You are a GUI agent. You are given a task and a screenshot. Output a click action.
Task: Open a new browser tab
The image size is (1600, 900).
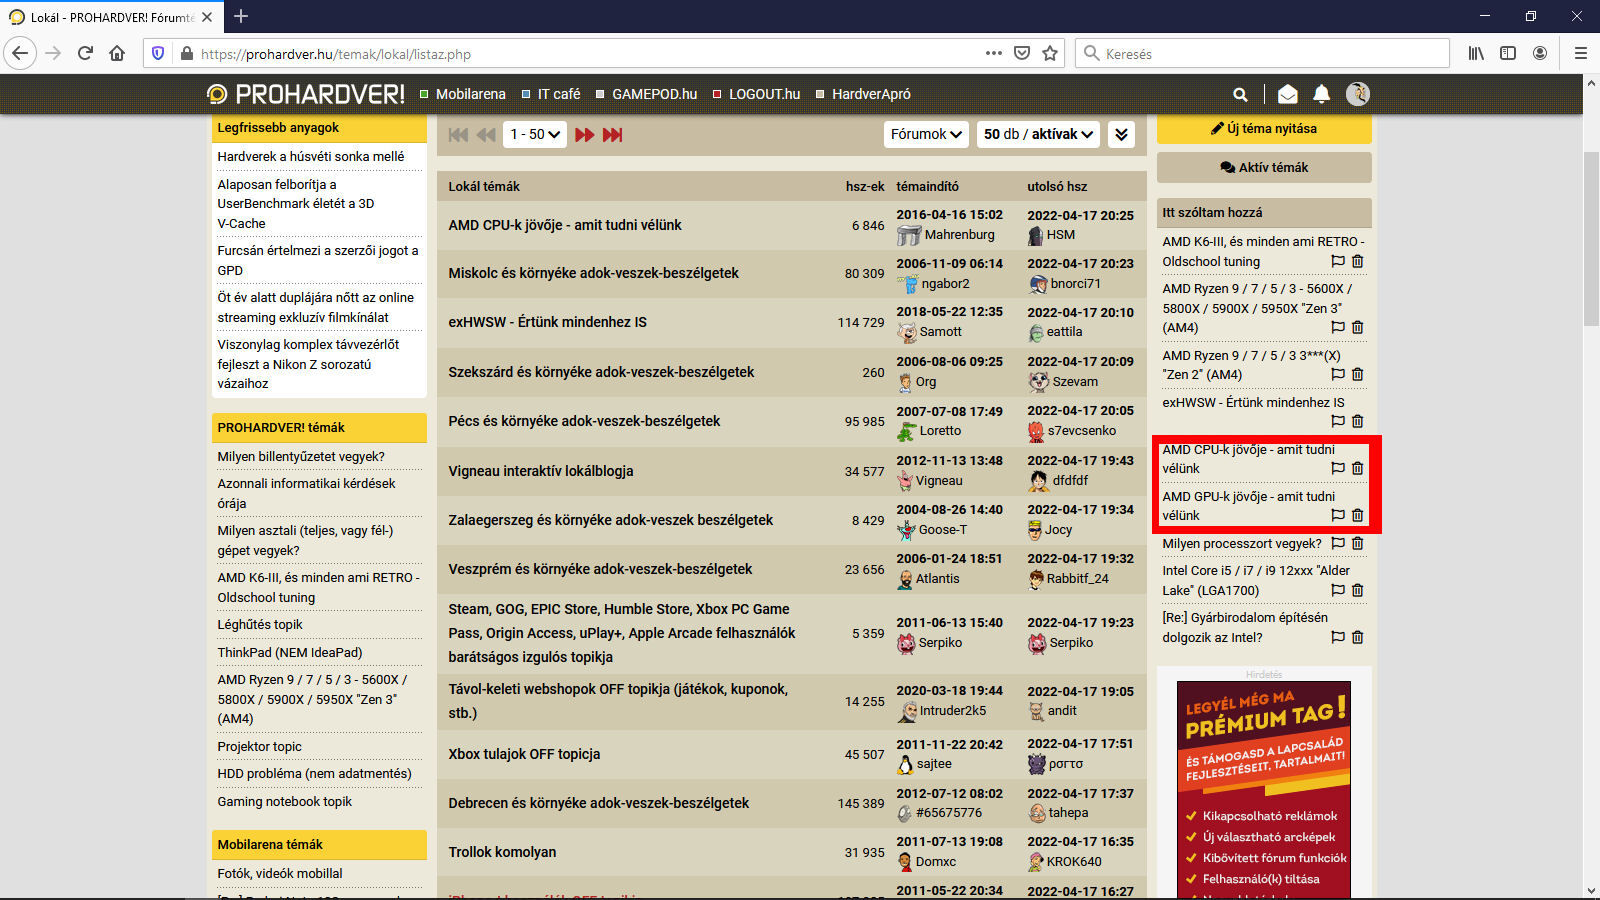click(x=241, y=16)
